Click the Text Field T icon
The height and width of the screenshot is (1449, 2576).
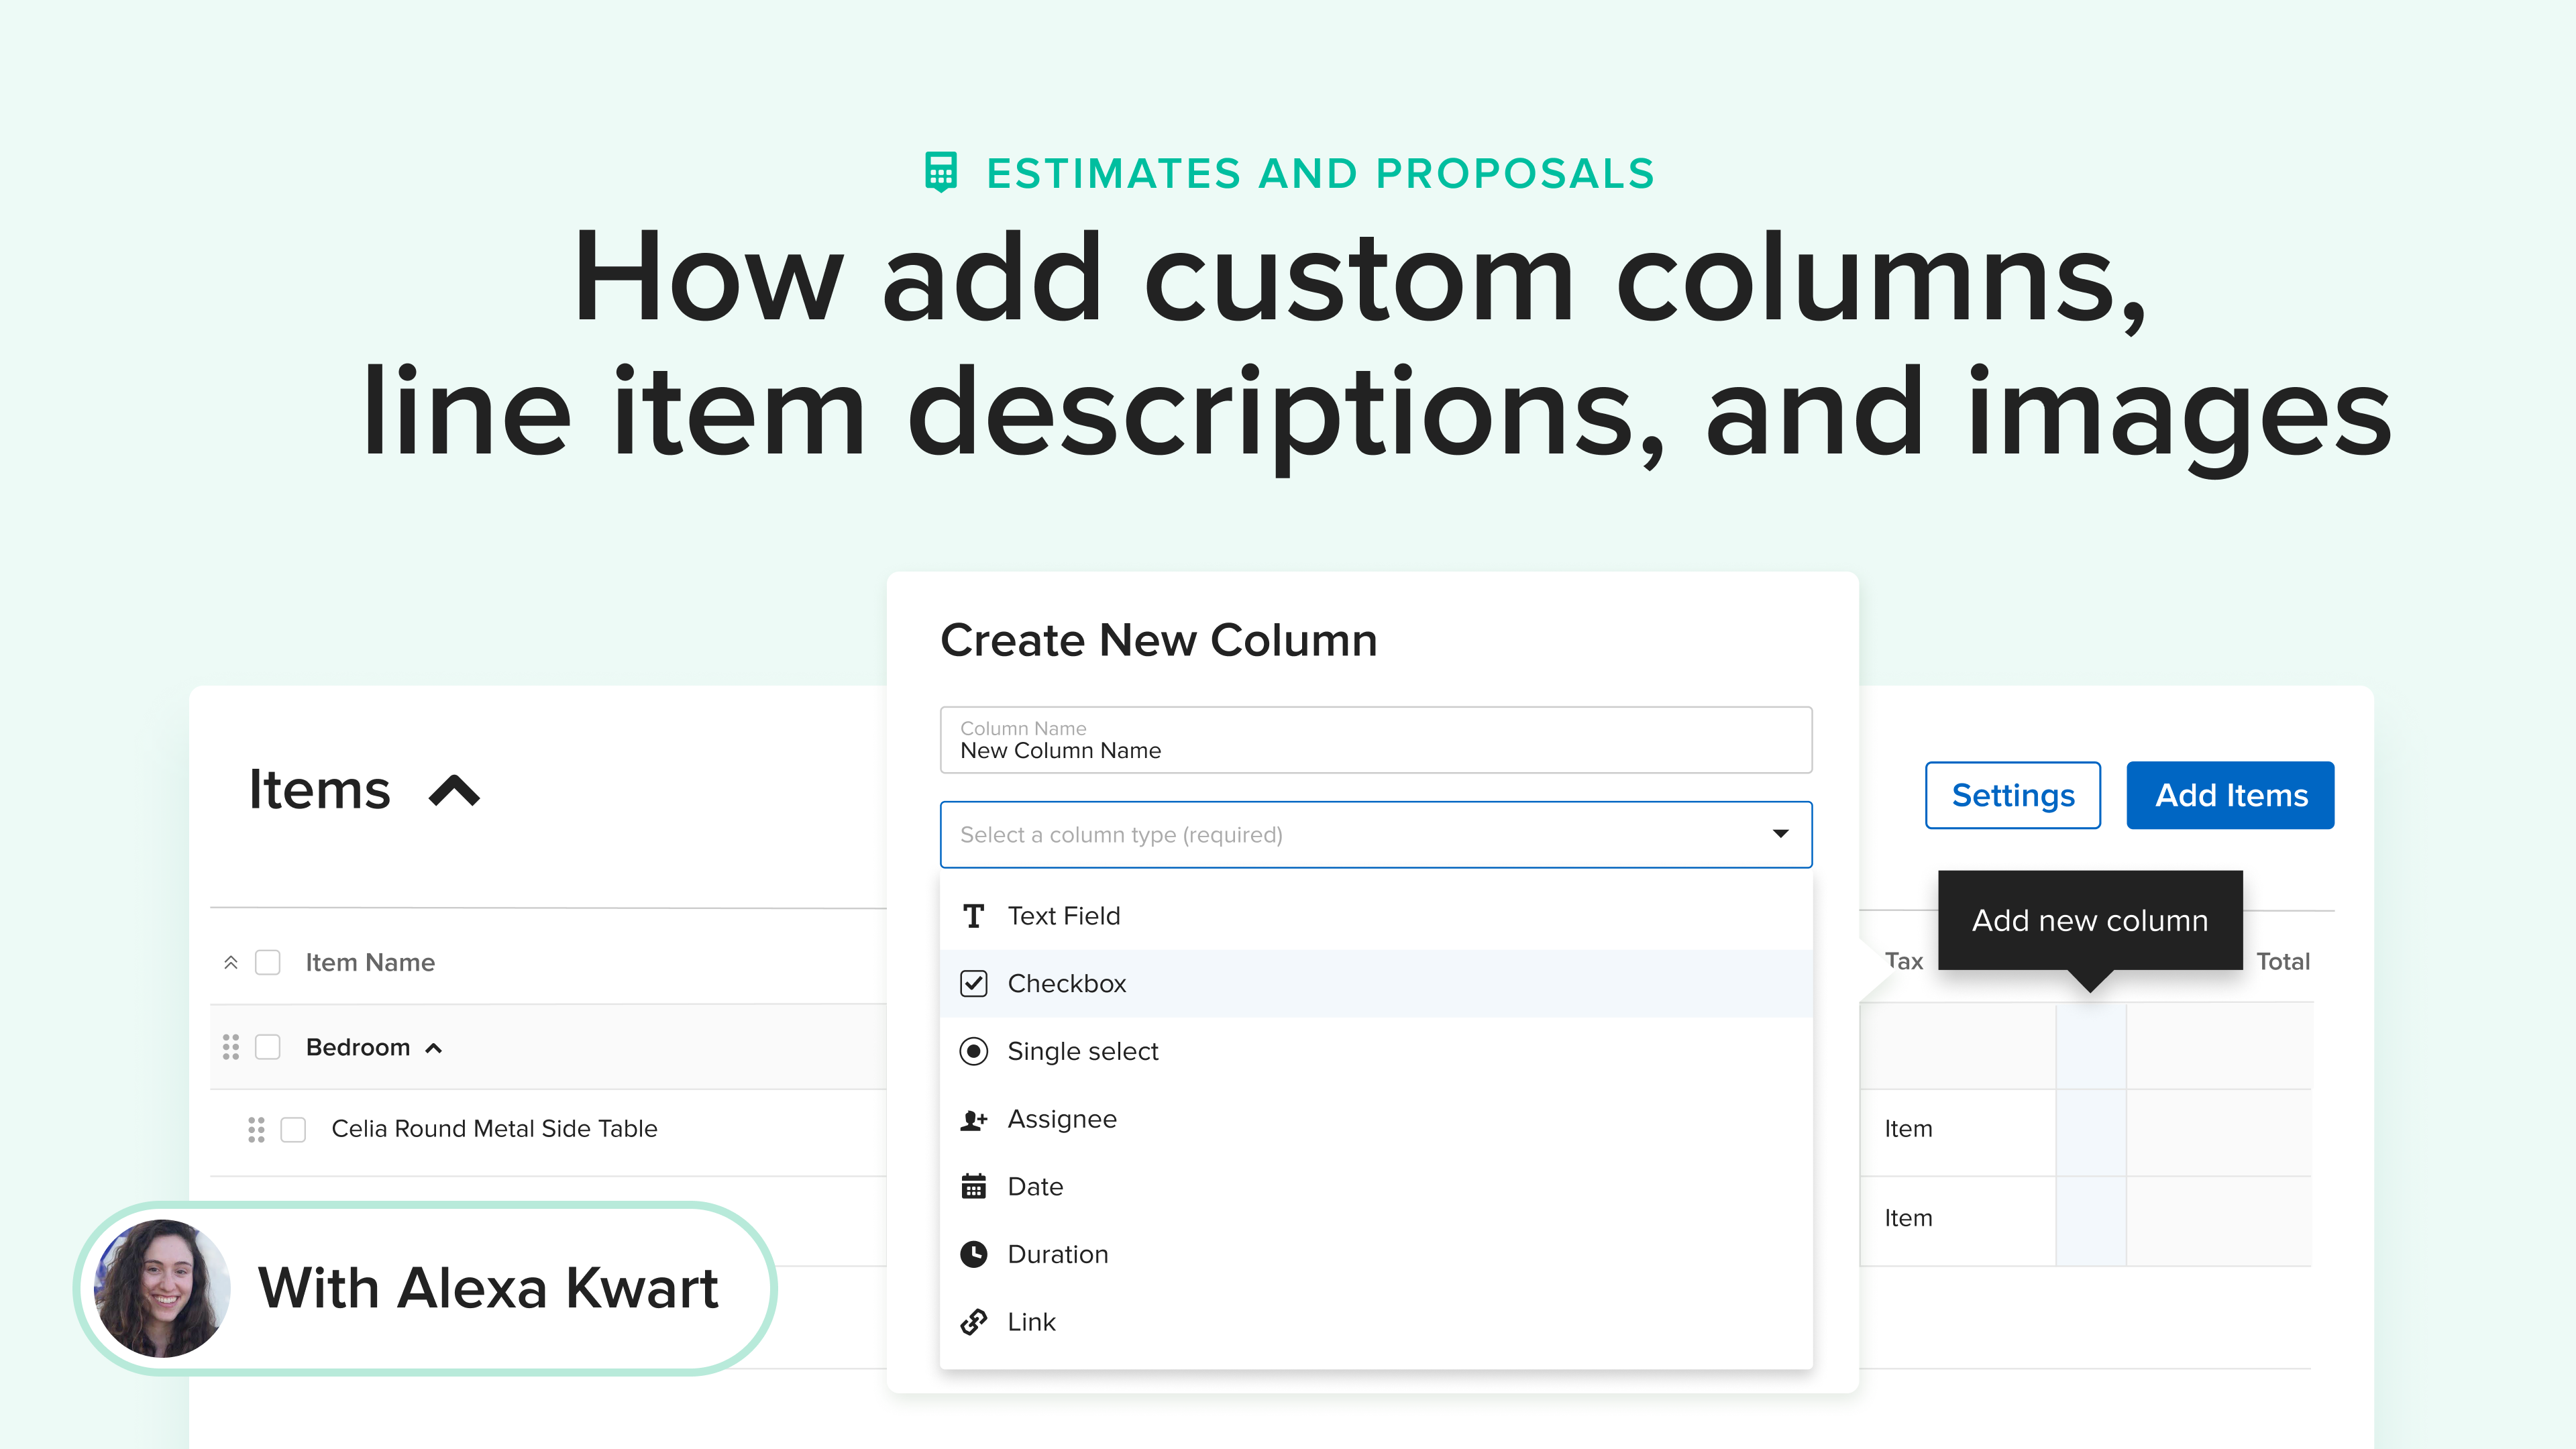tap(973, 916)
